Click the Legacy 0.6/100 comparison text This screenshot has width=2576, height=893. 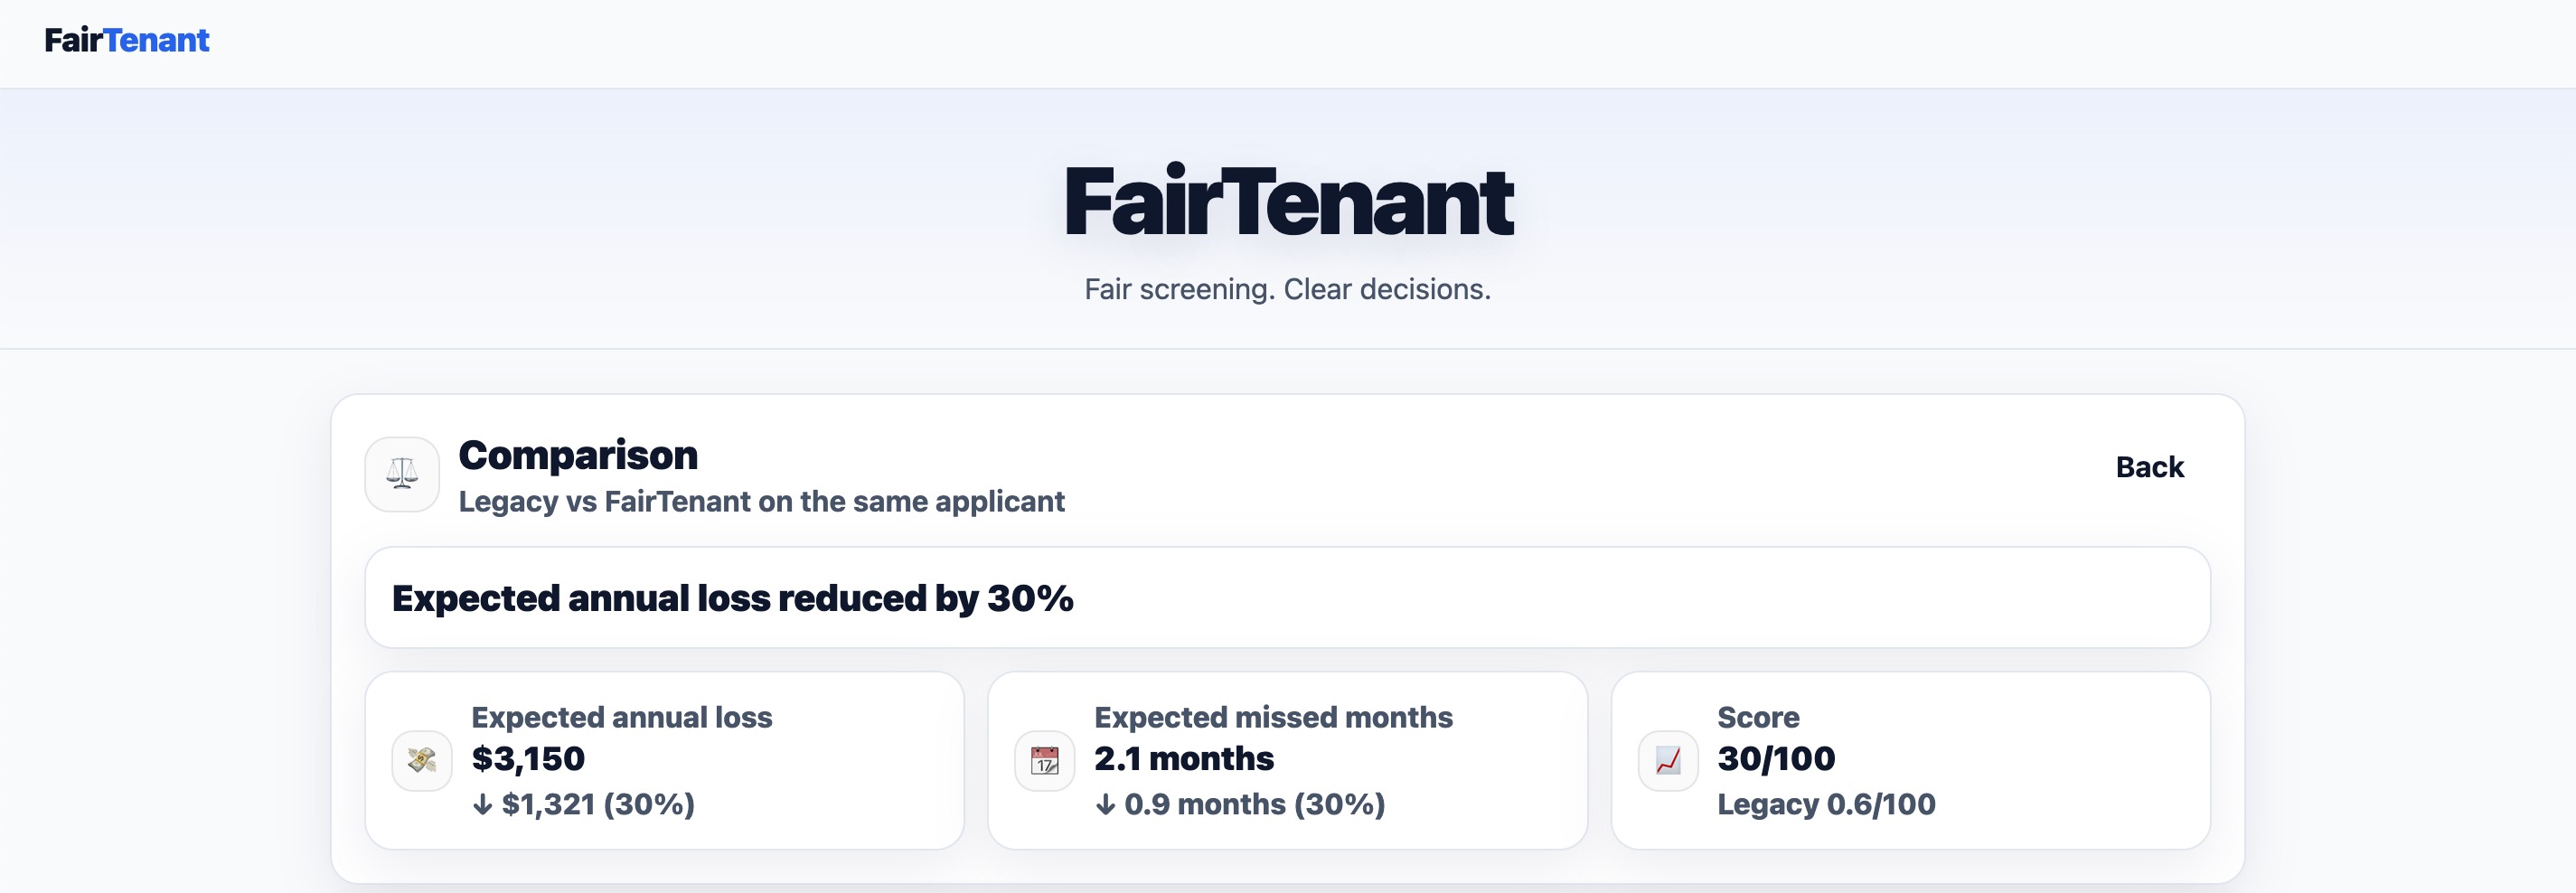1826,804
